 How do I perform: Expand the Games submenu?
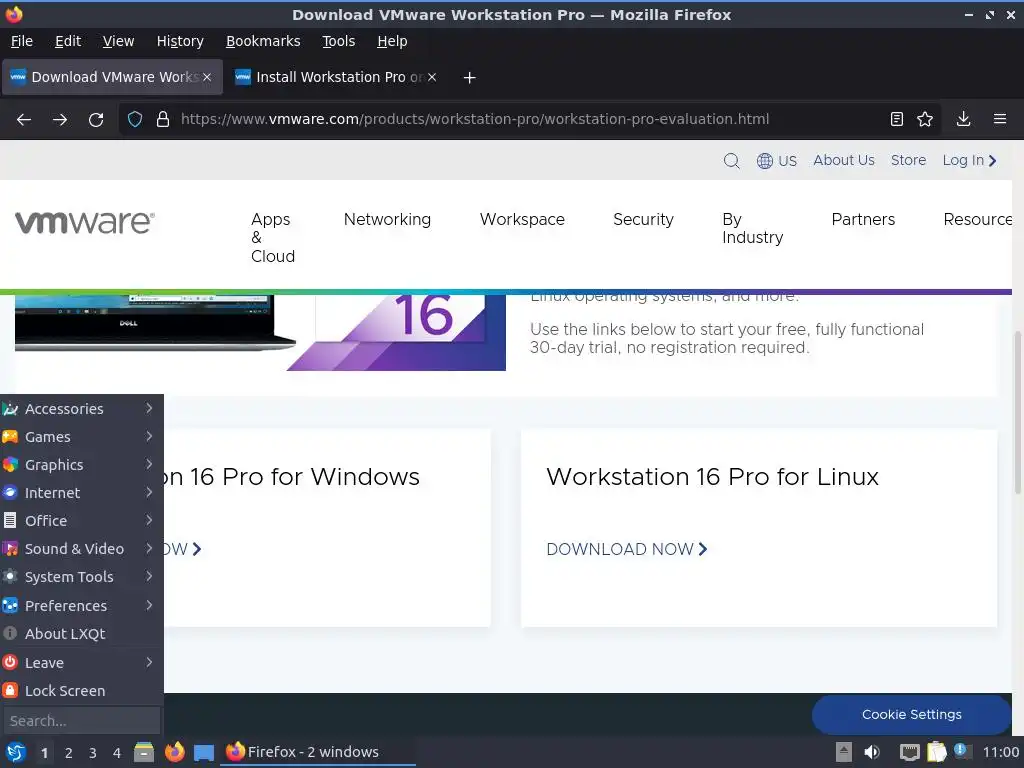coord(82,437)
